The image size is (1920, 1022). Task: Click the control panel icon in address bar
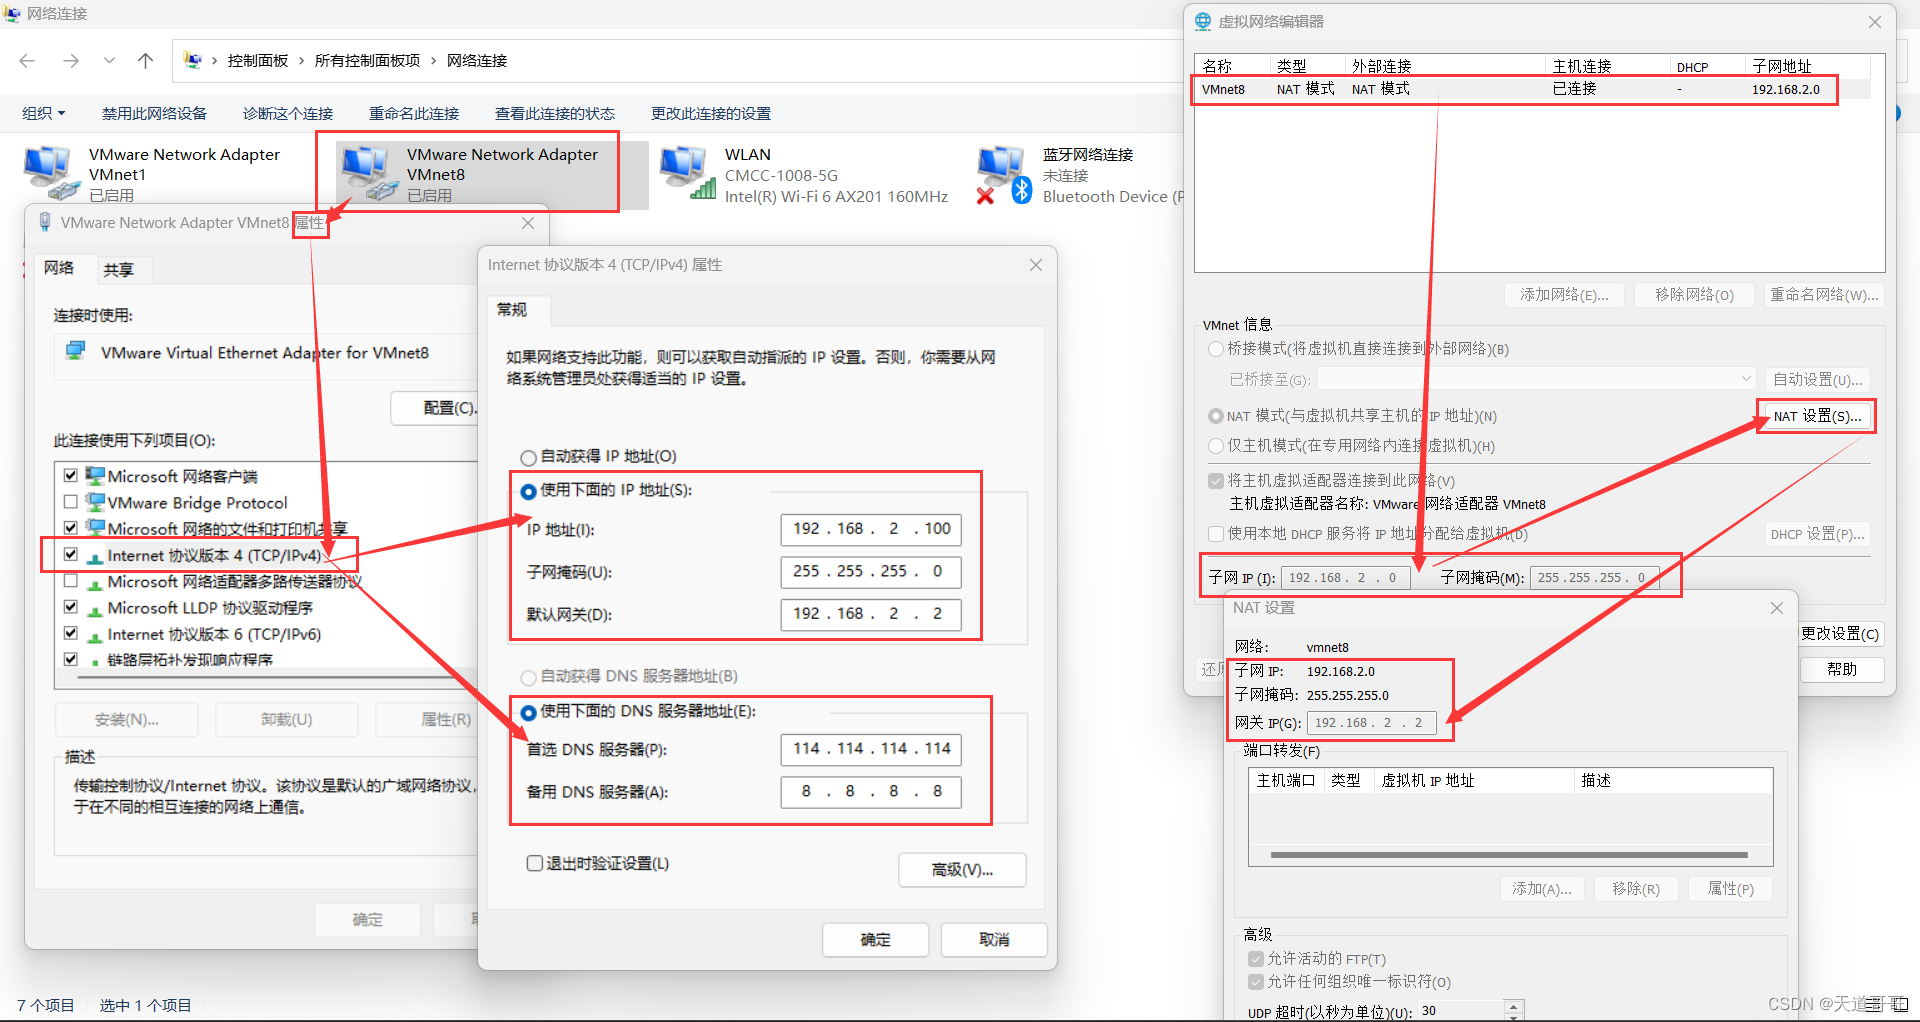coord(193,61)
